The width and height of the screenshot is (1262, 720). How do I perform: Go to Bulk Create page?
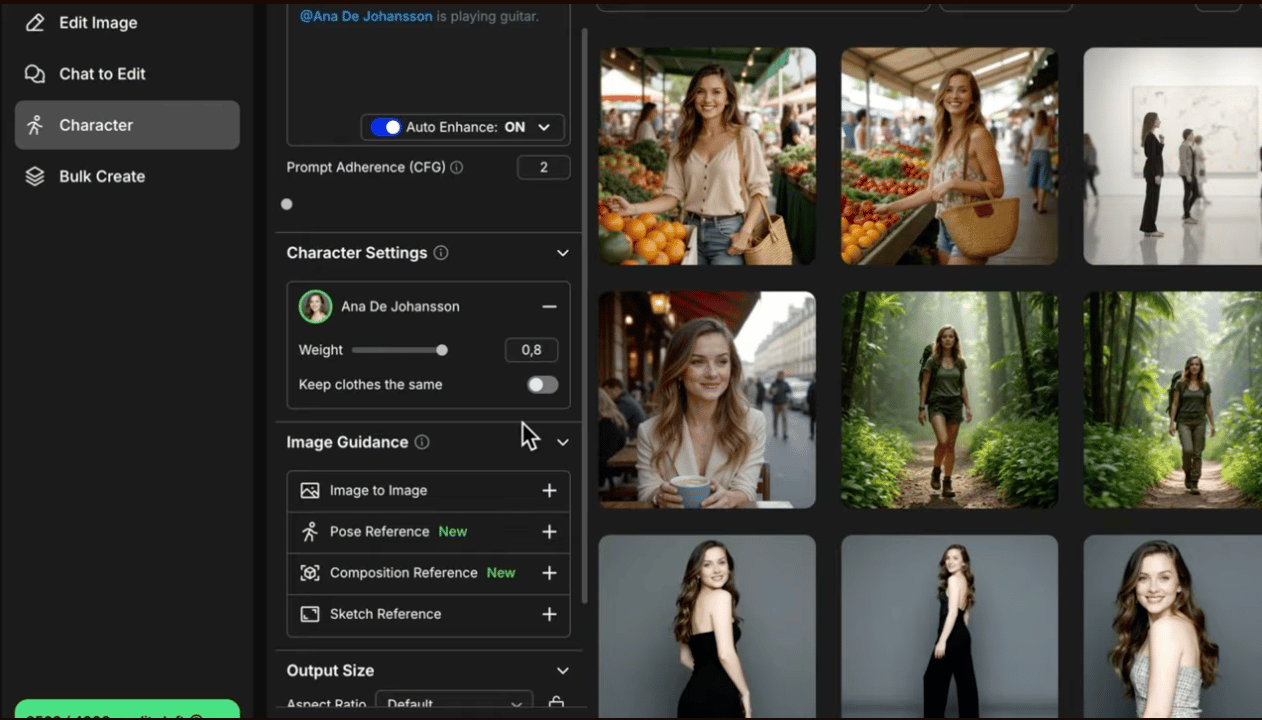[x=102, y=176]
